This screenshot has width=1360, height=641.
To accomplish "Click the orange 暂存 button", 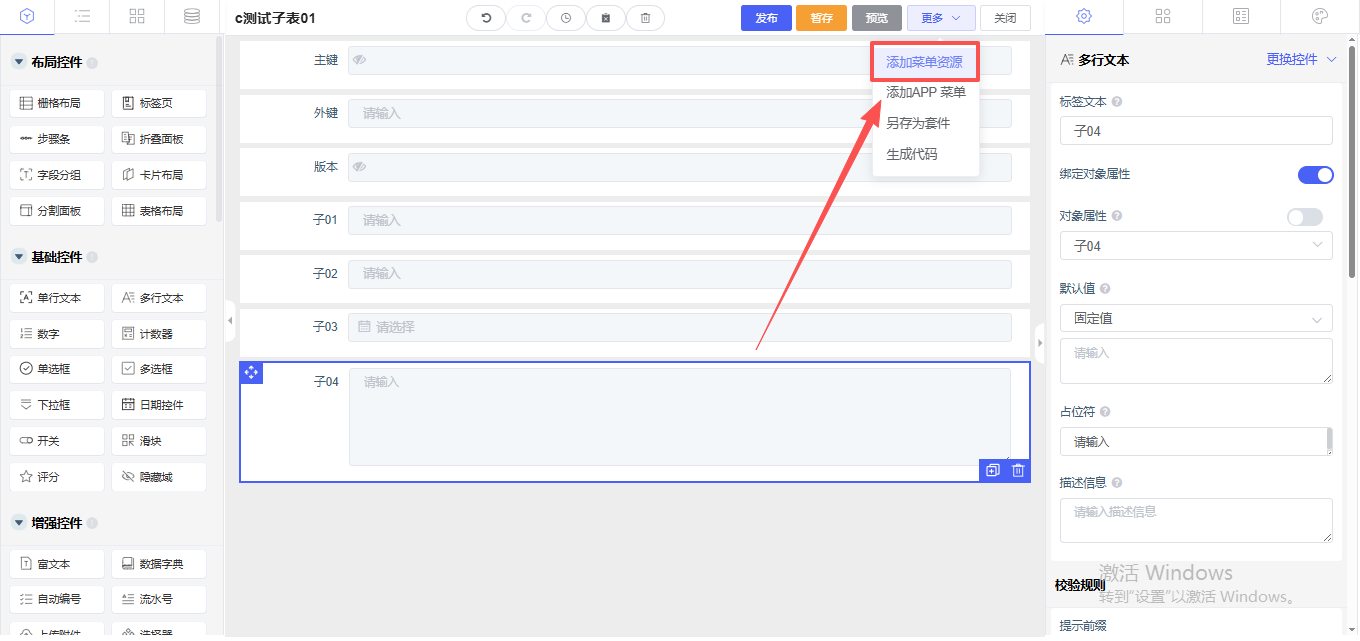I will [821, 18].
